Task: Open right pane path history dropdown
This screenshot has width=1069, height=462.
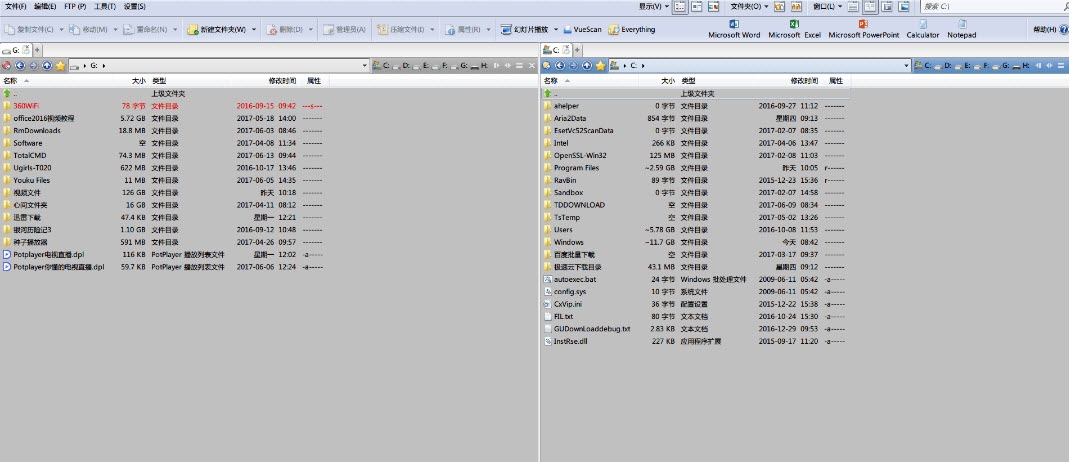Action: [907, 66]
